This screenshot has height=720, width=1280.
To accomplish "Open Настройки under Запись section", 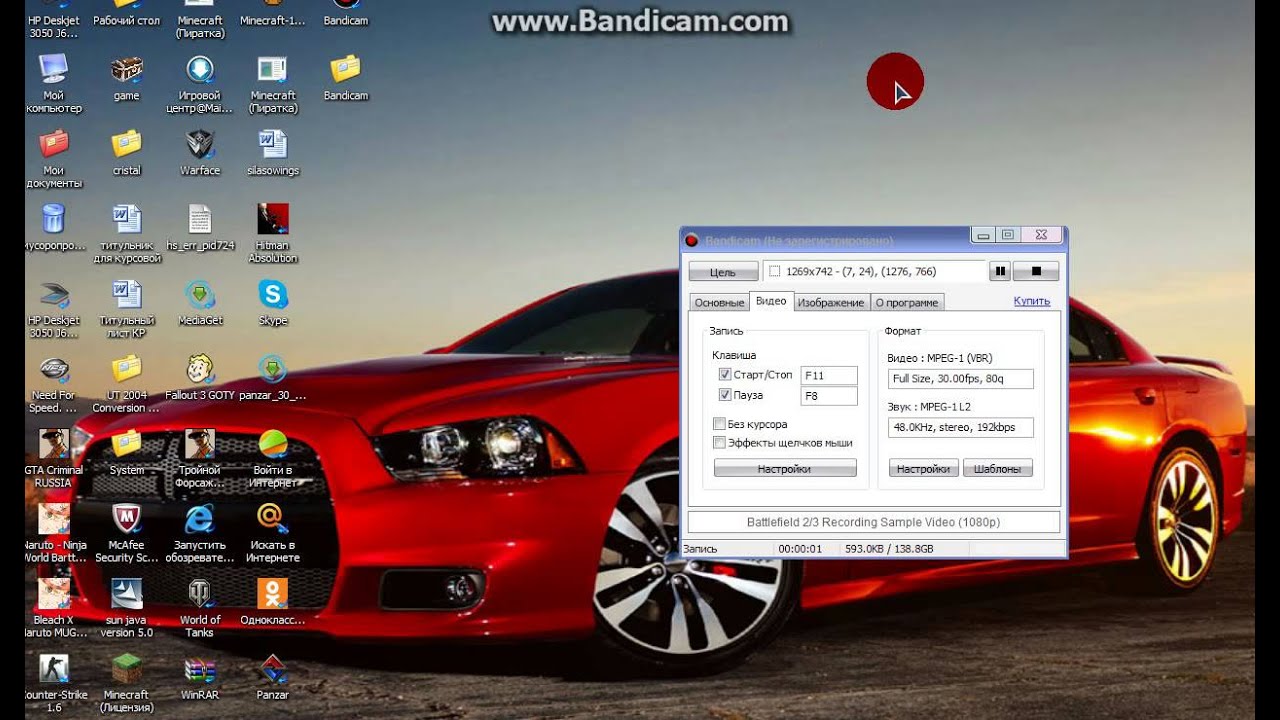I will [x=785, y=468].
